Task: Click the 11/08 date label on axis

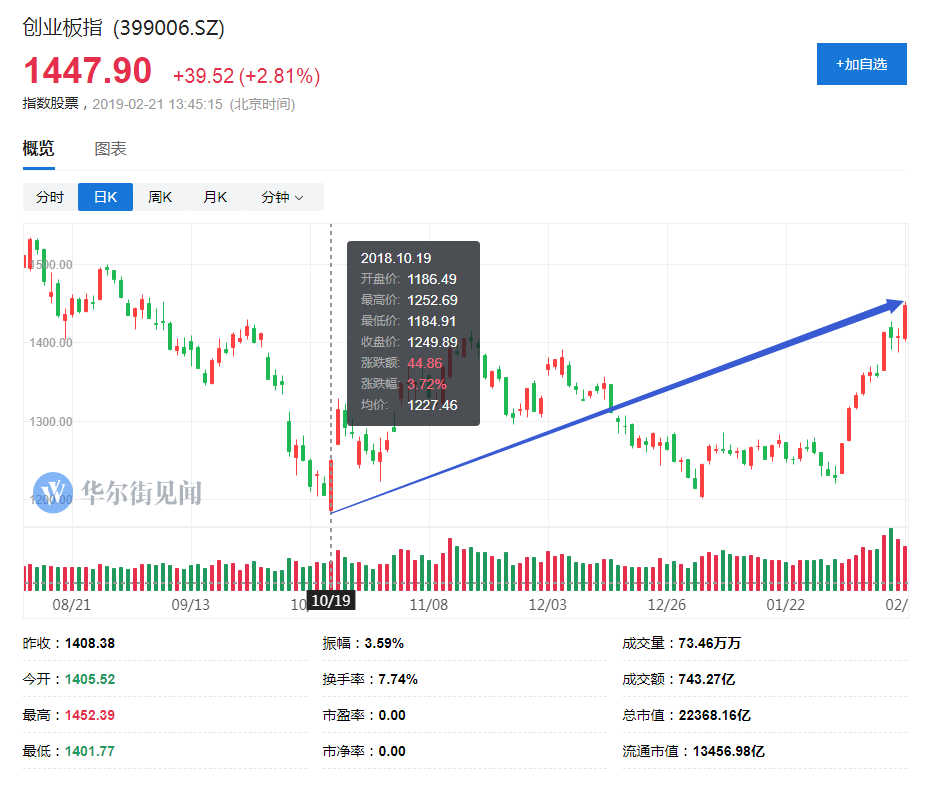Action: tap(429, 605)
